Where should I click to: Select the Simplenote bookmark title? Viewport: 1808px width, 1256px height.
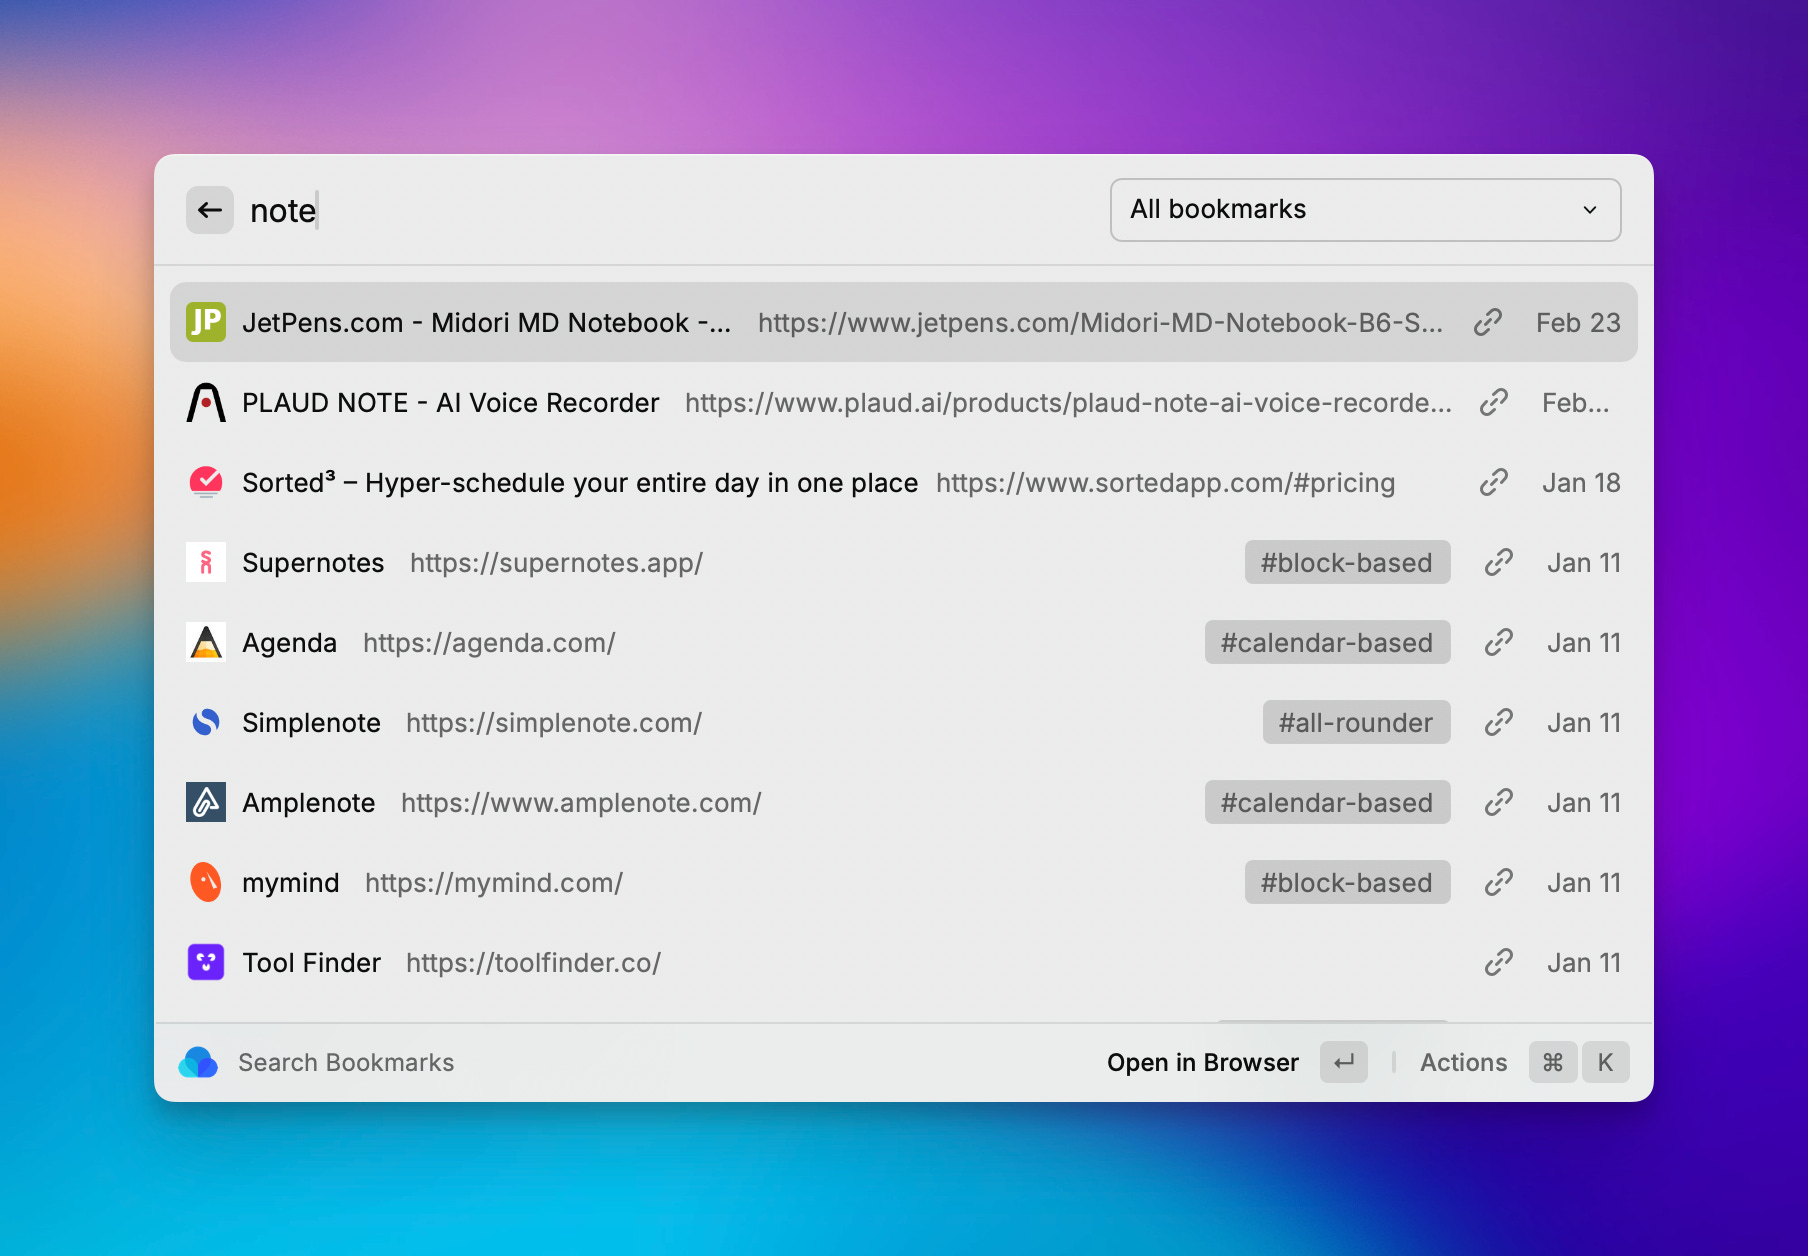[312, 722]
